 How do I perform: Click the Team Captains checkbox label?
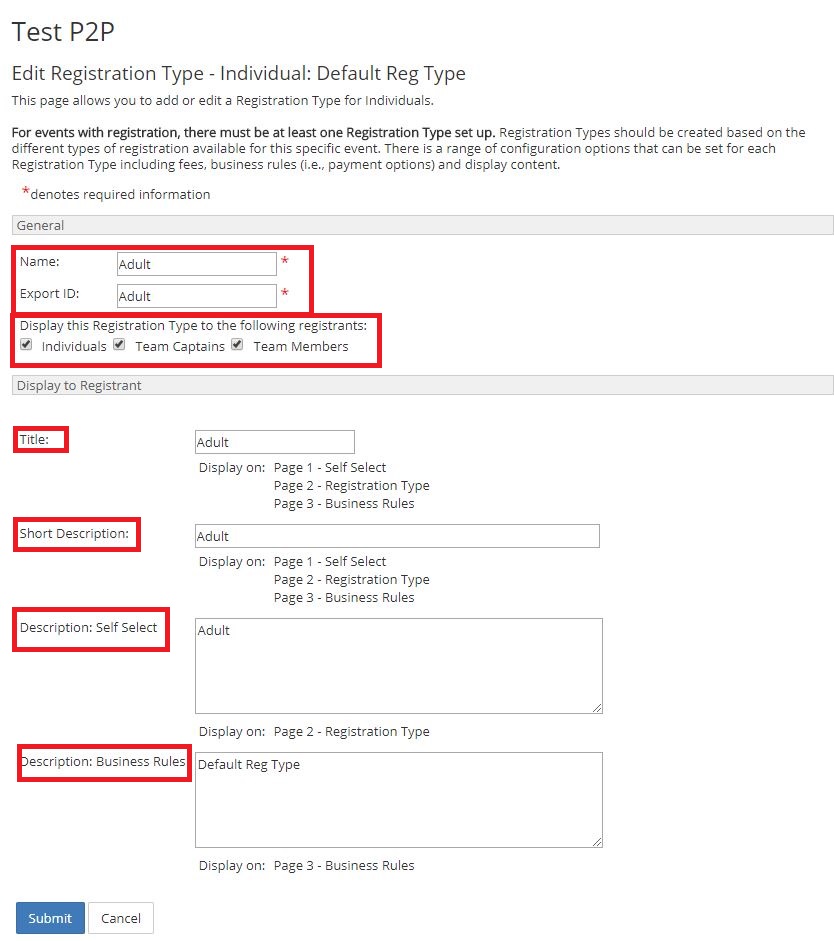tap(179, 346)
